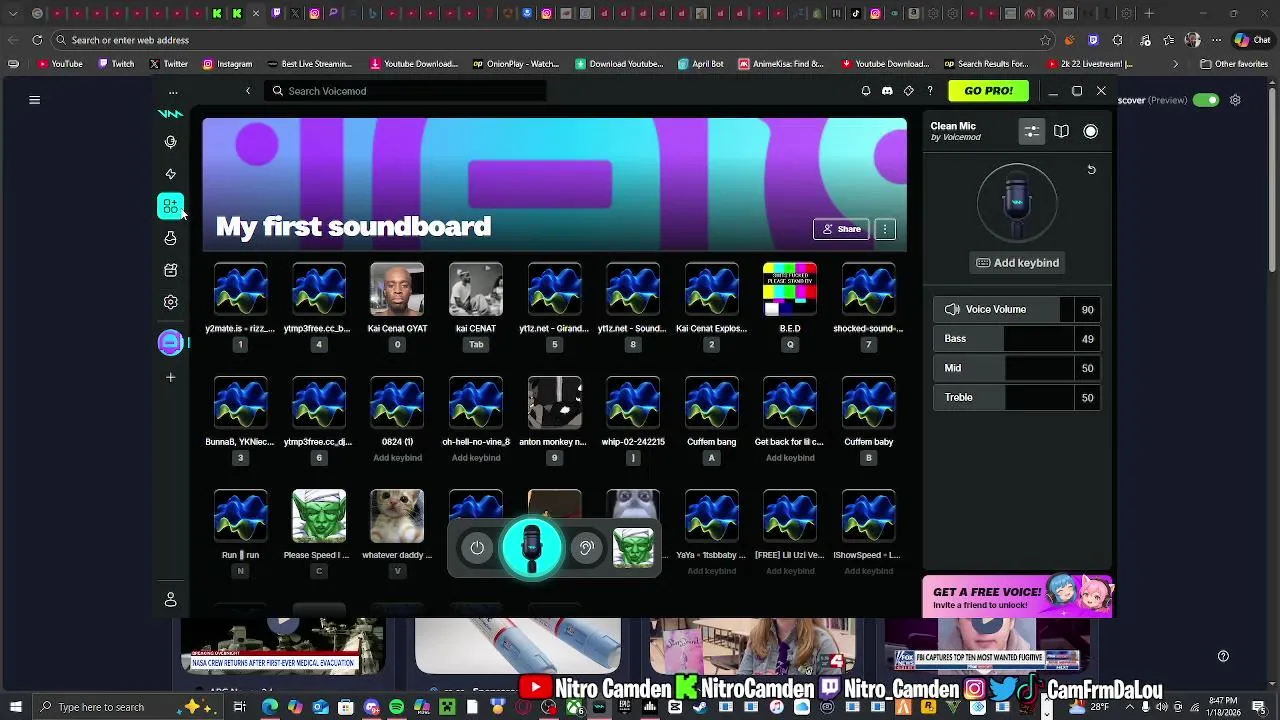1280x720 pixels.
Task: Click the Piccolo image in floating widget
Action: (633, 547)
